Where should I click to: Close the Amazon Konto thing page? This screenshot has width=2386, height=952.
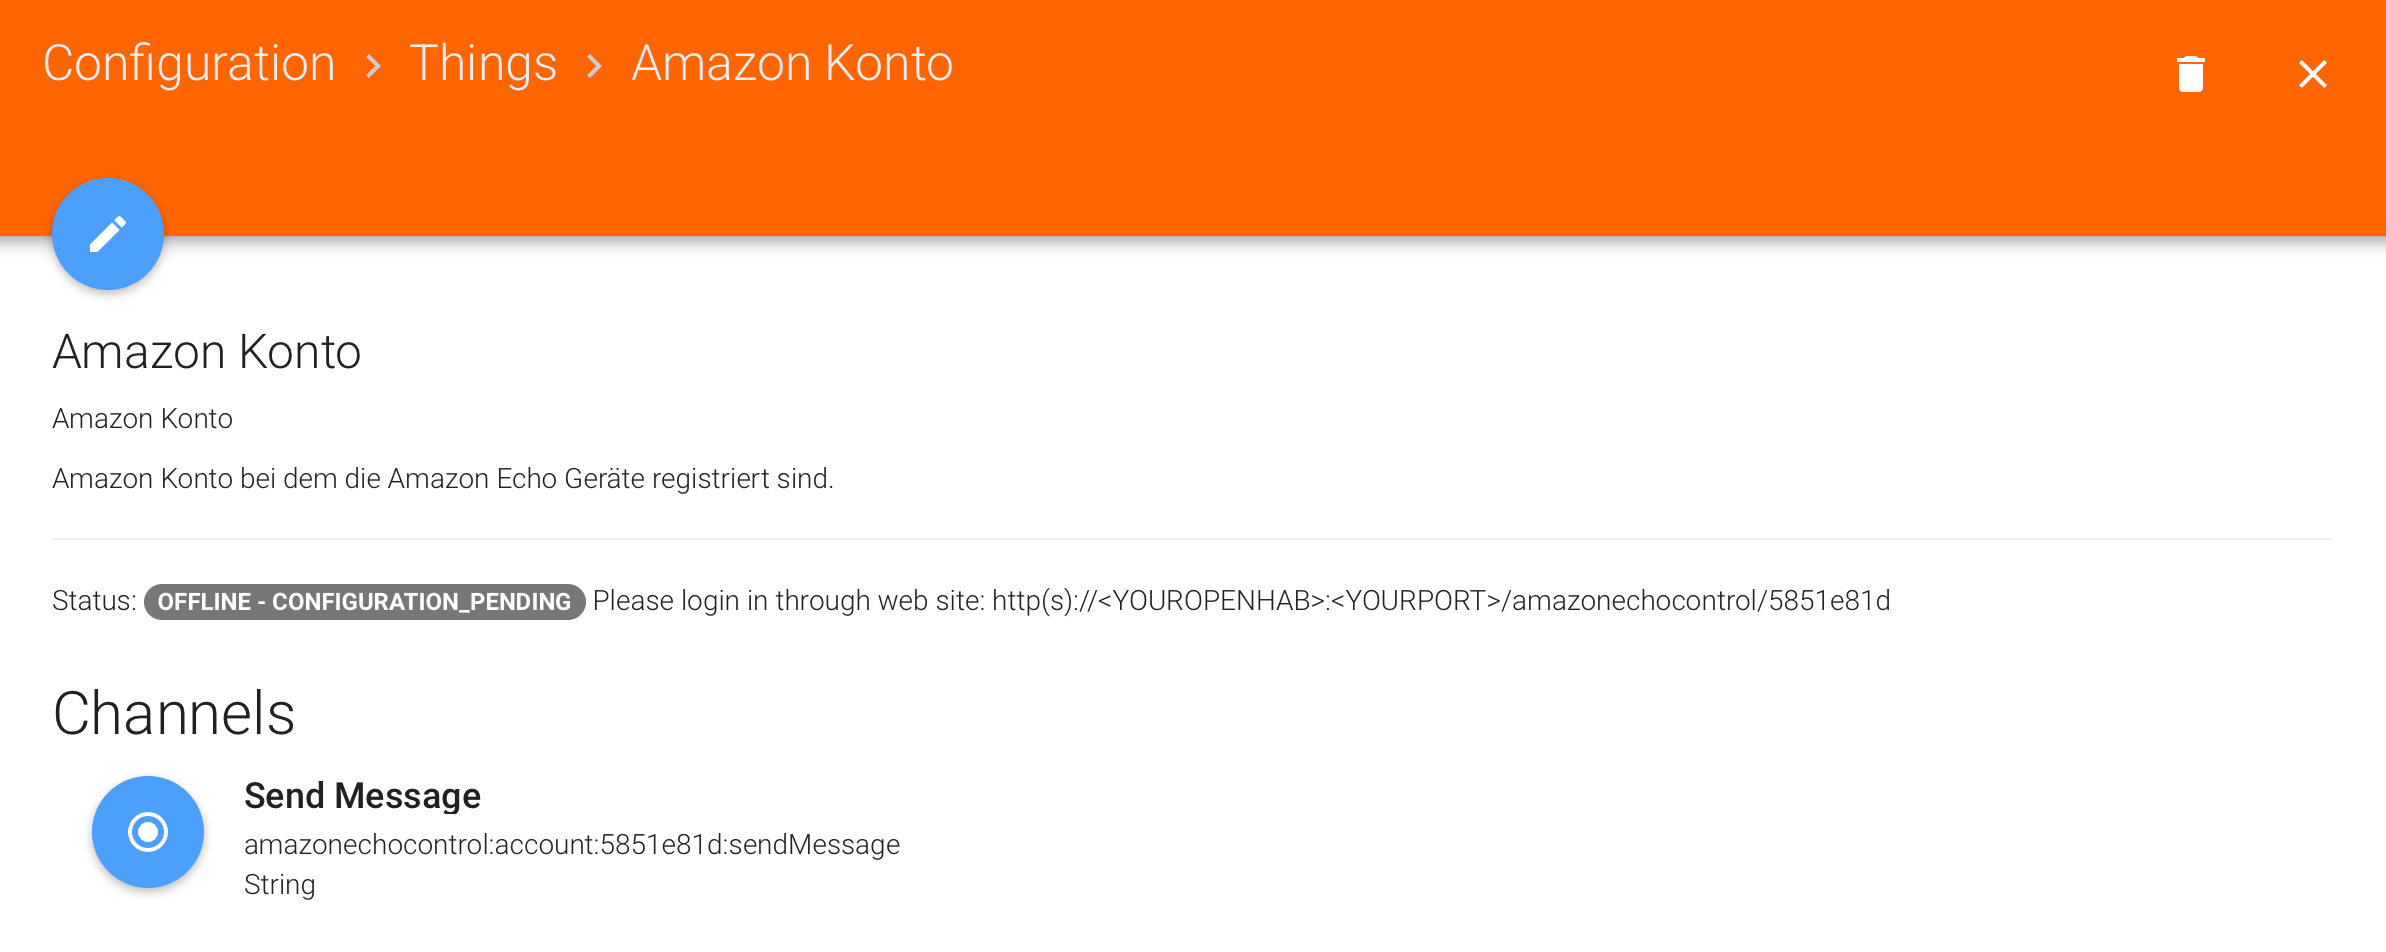pyautogui.click(x=2312, y=74)
